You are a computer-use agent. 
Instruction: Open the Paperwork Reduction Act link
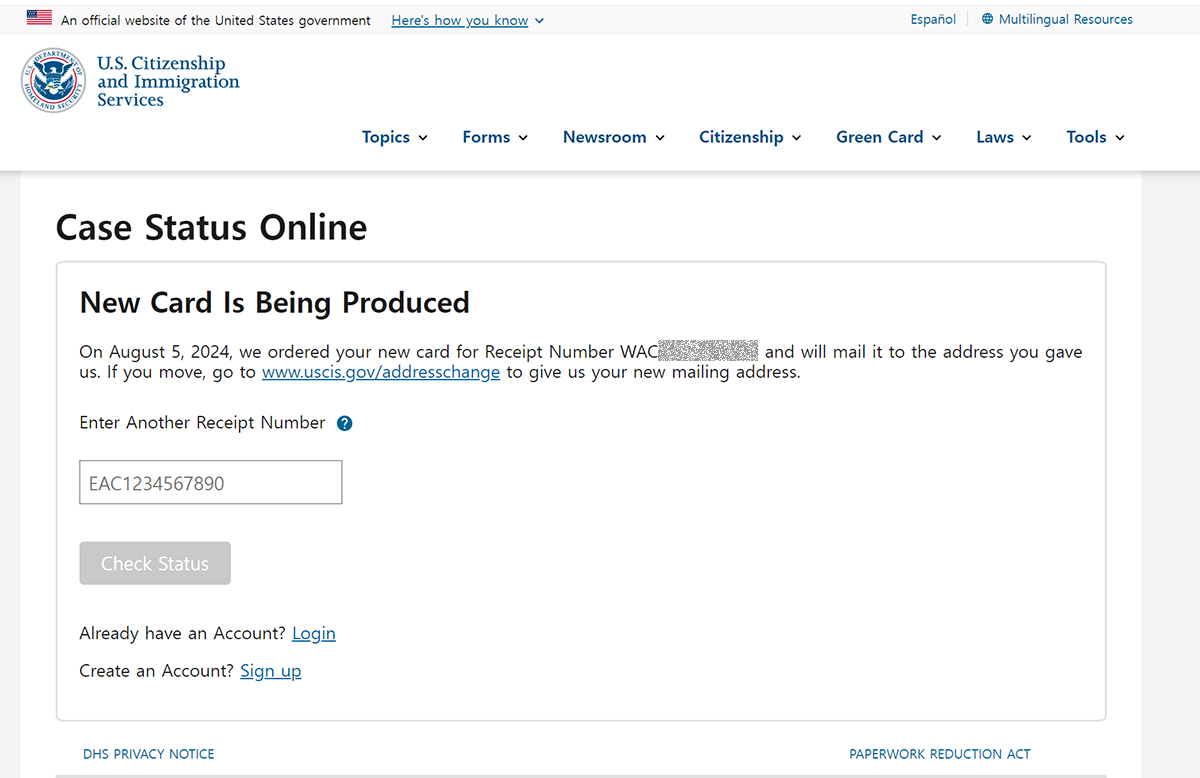pos(940,754)
